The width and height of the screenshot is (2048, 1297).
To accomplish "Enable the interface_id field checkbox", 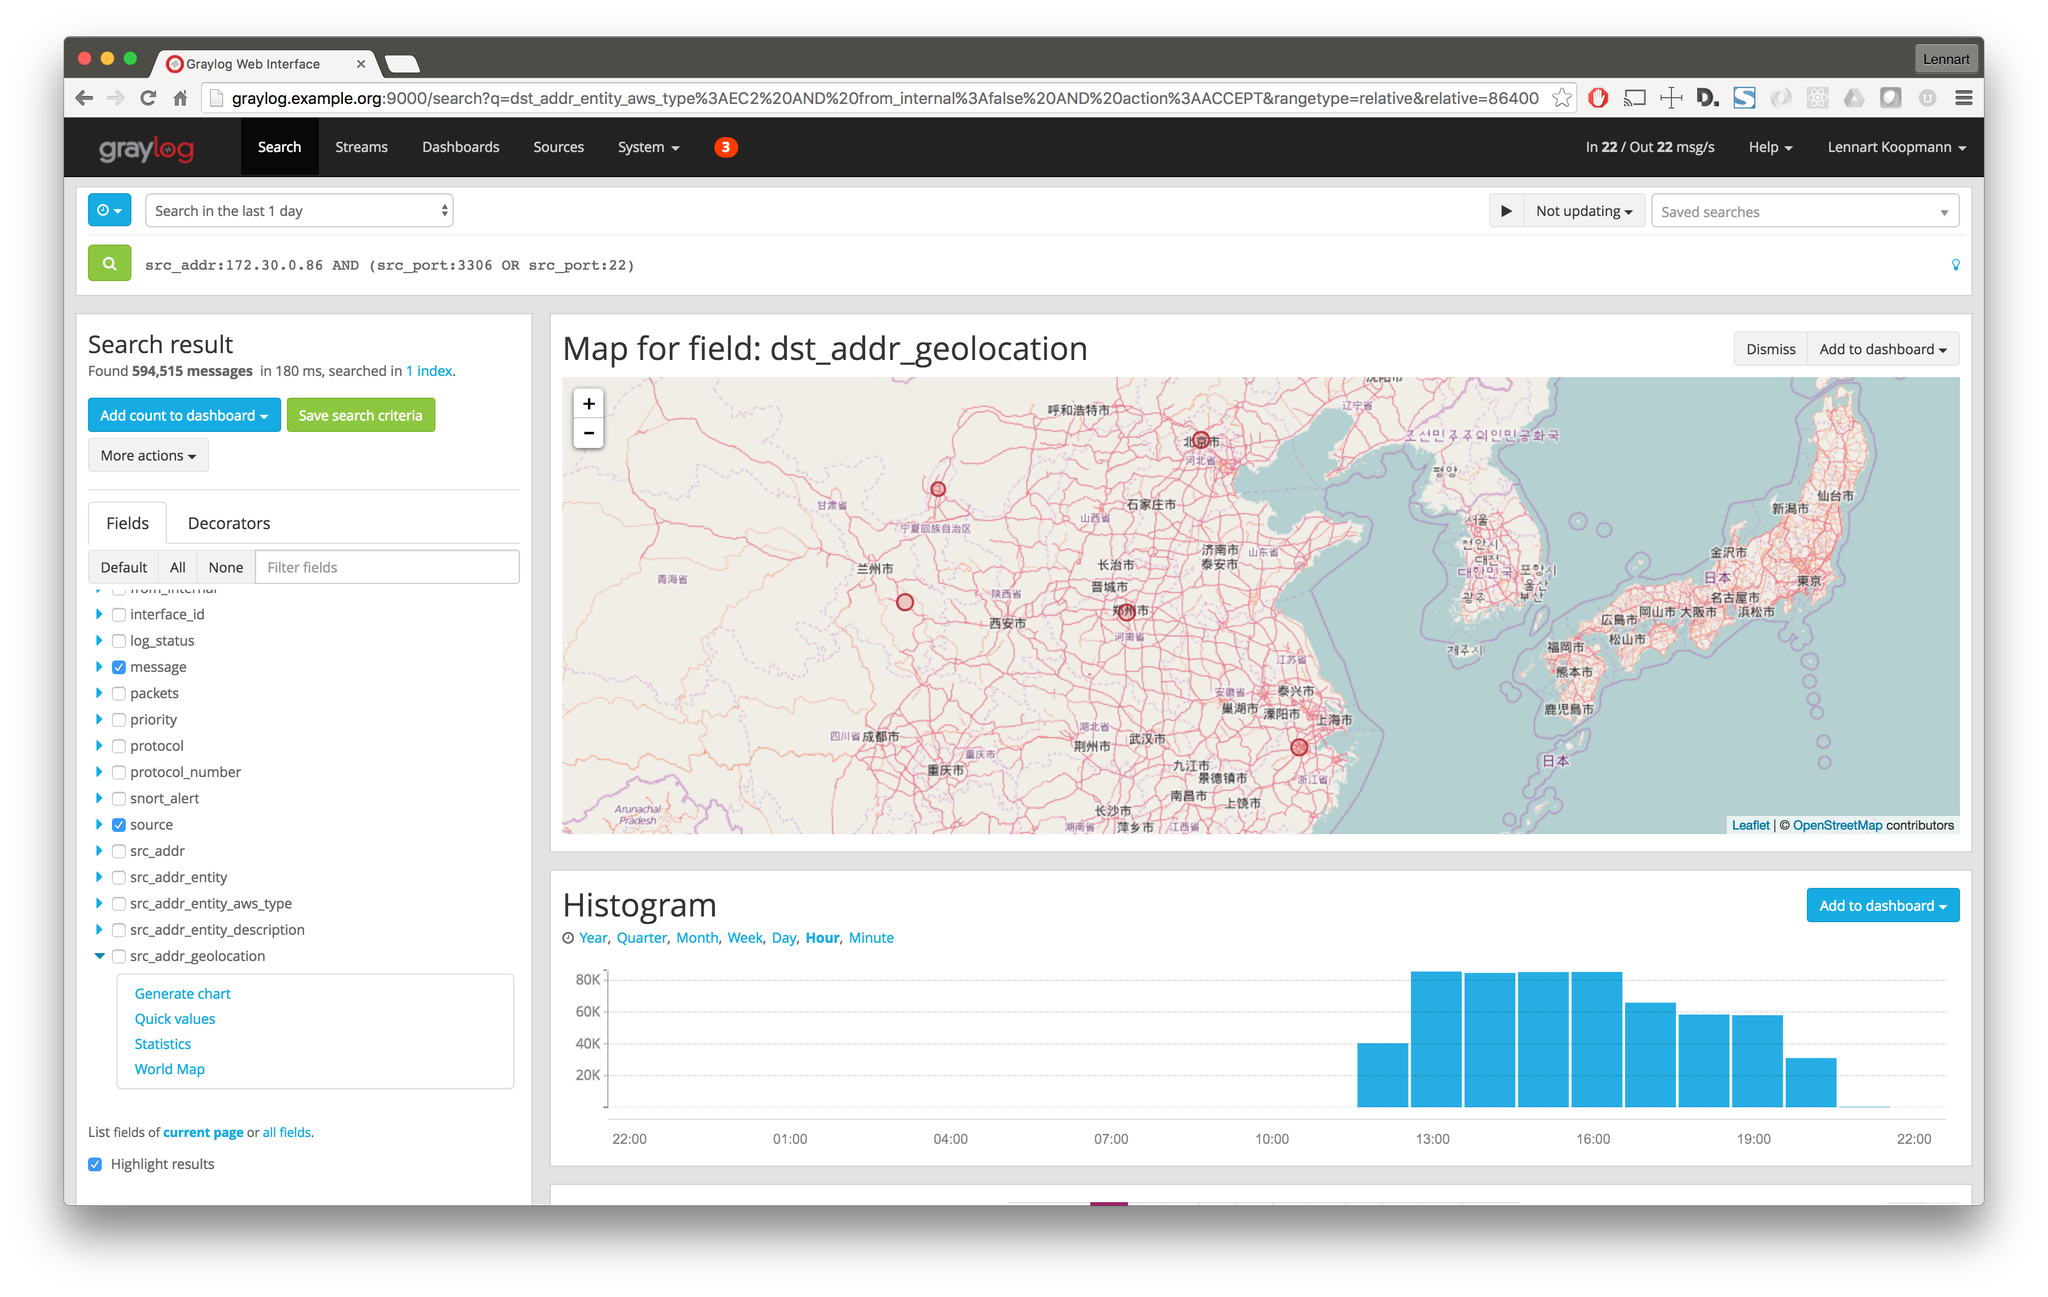I will [x=119, y=615].
